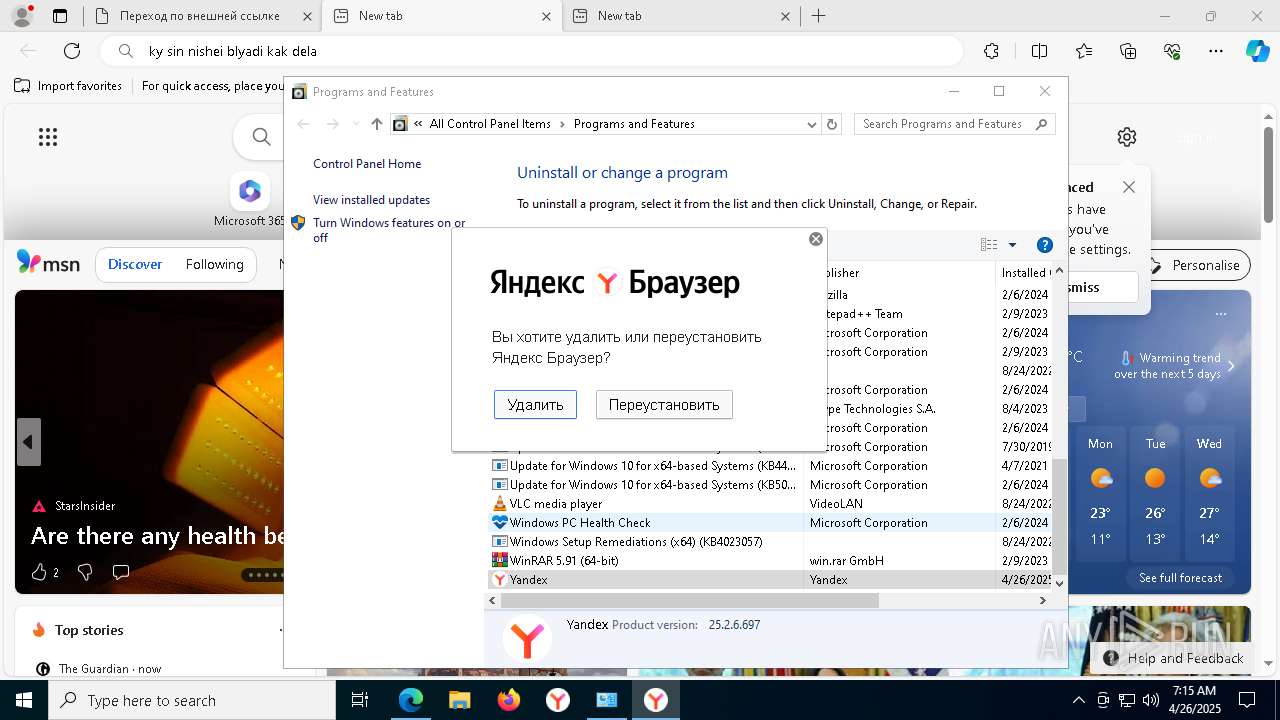Open Edge tab actions menu icon

60,16
